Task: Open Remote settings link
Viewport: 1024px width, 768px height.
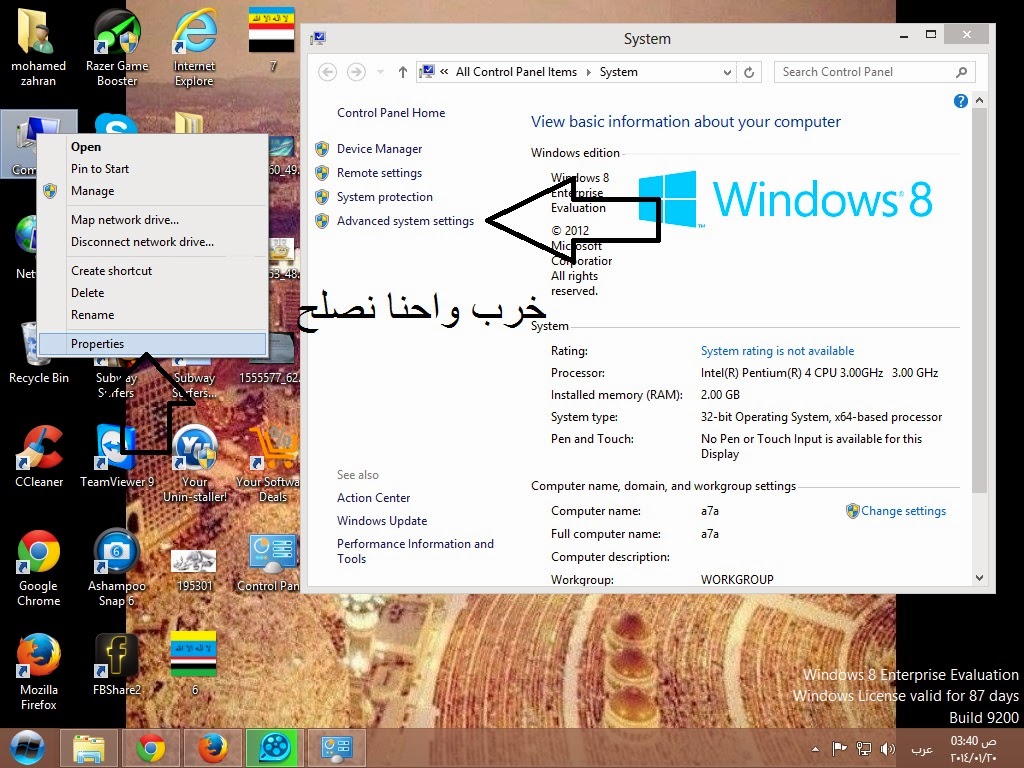Action: pos(379,173)
